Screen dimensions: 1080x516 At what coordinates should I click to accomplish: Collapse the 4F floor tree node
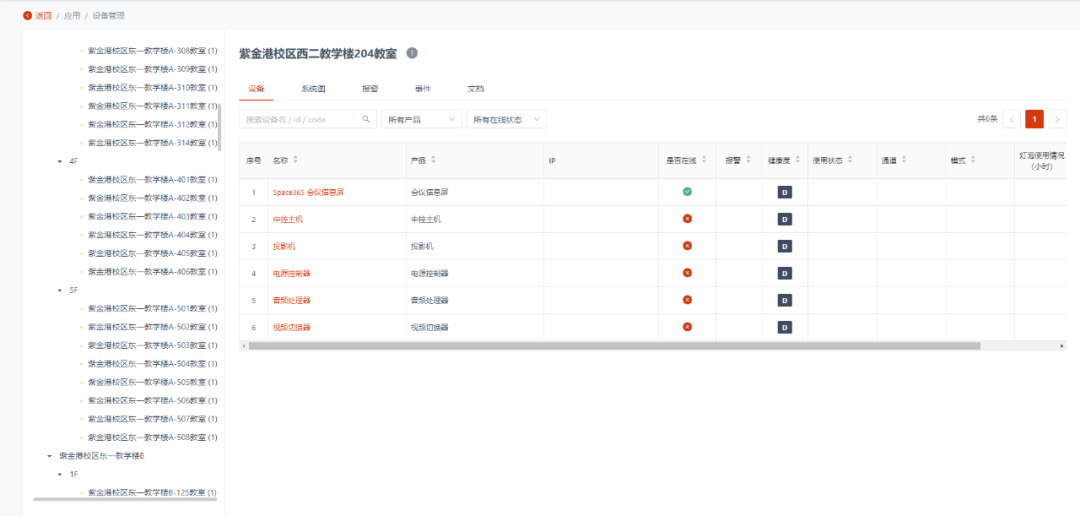(60, 161)
